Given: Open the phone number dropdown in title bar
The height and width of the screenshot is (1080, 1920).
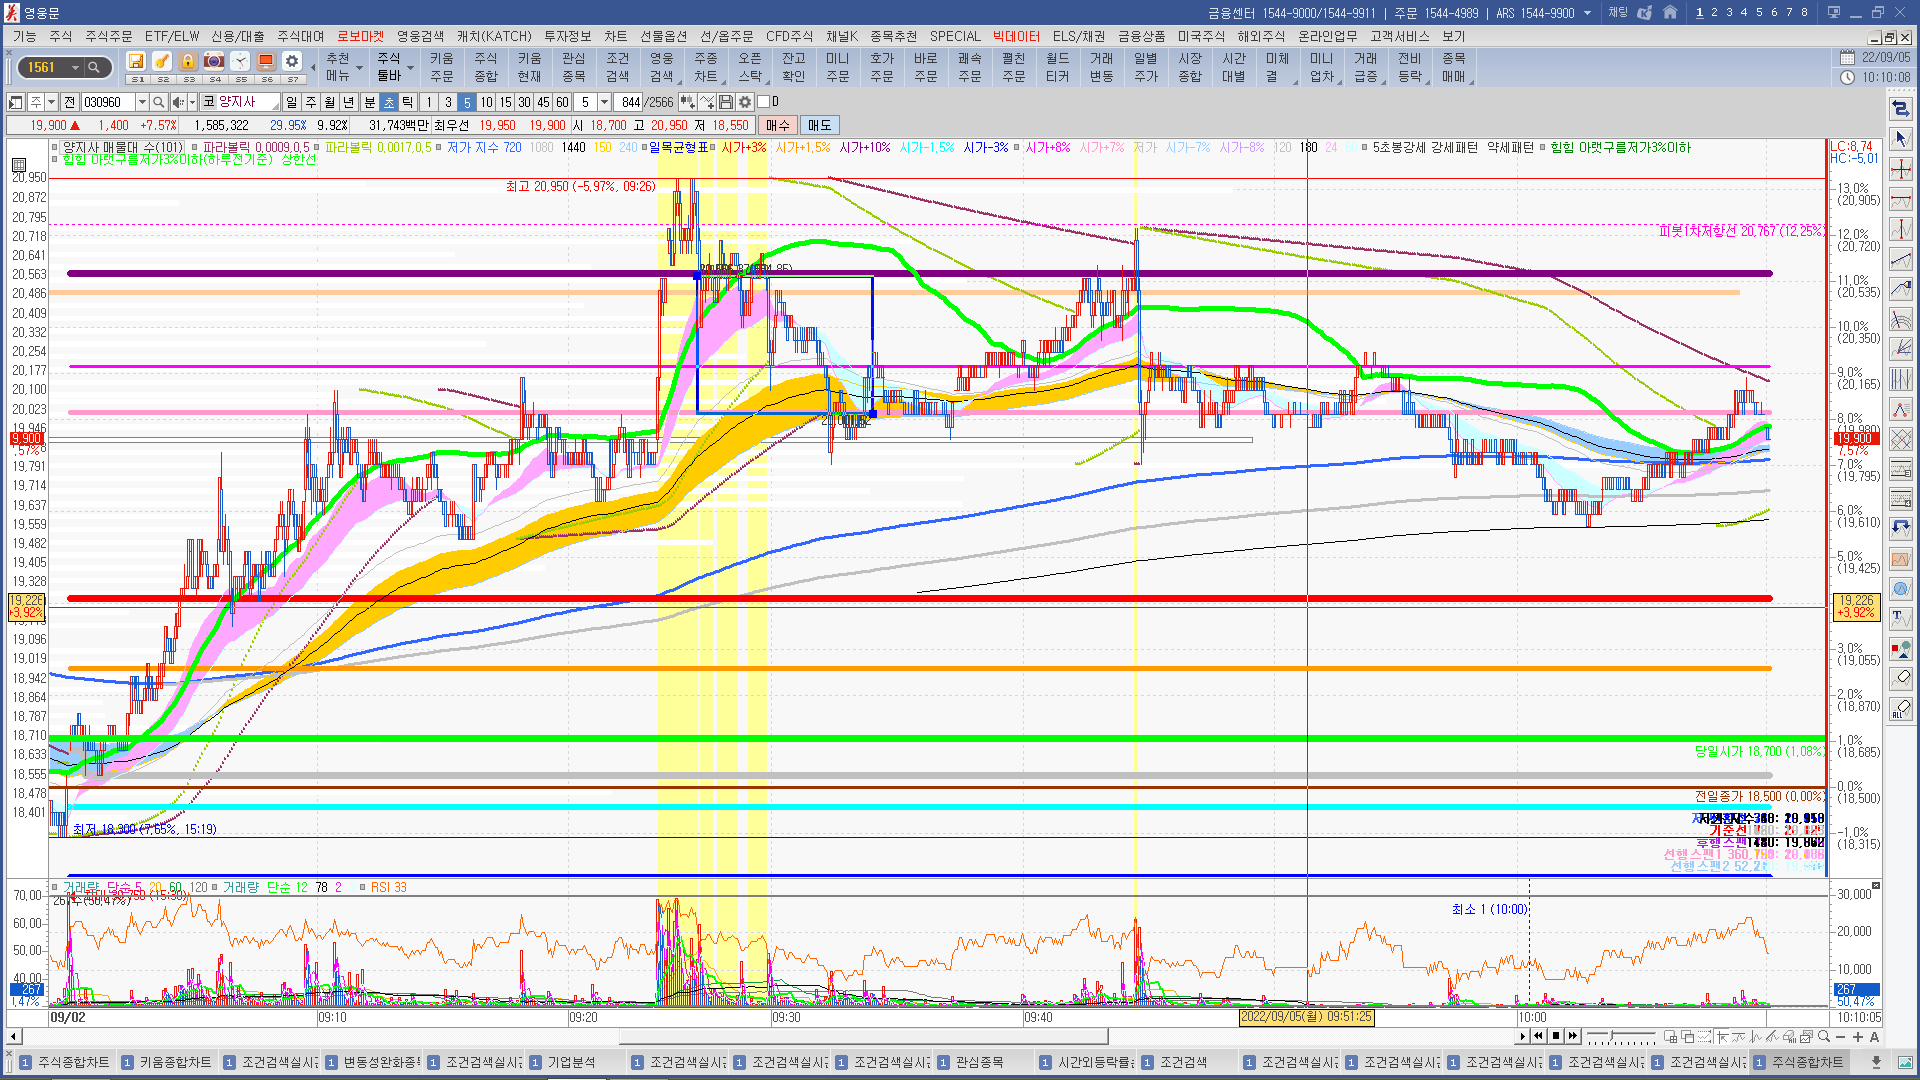Looking at the screenshot, I should tap(1587, 13).
